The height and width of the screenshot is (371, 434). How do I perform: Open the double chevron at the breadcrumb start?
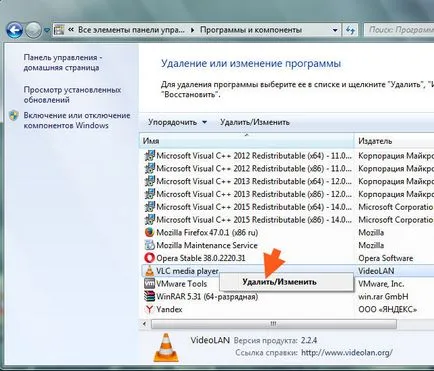point(70,30)
